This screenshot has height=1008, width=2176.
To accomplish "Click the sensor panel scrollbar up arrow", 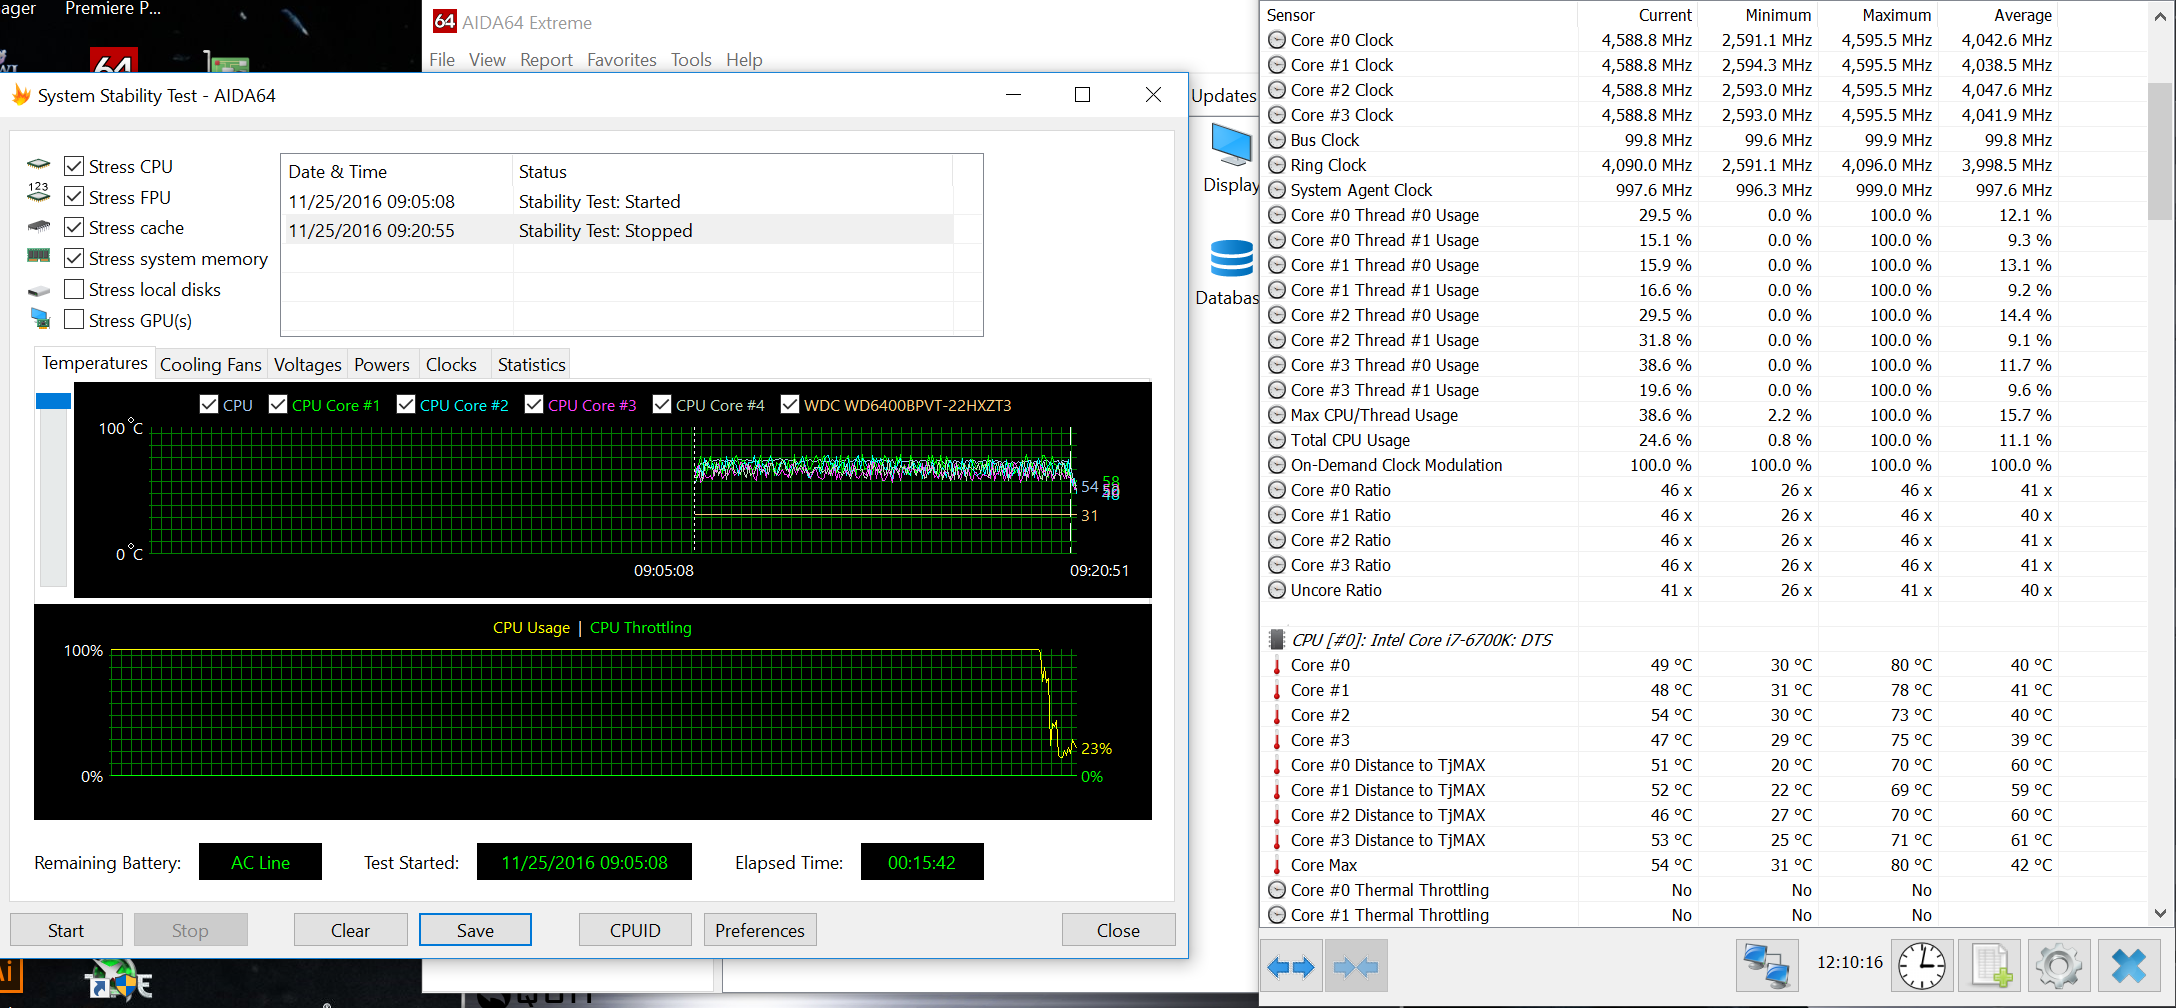I will click(x=2160, y=16).
